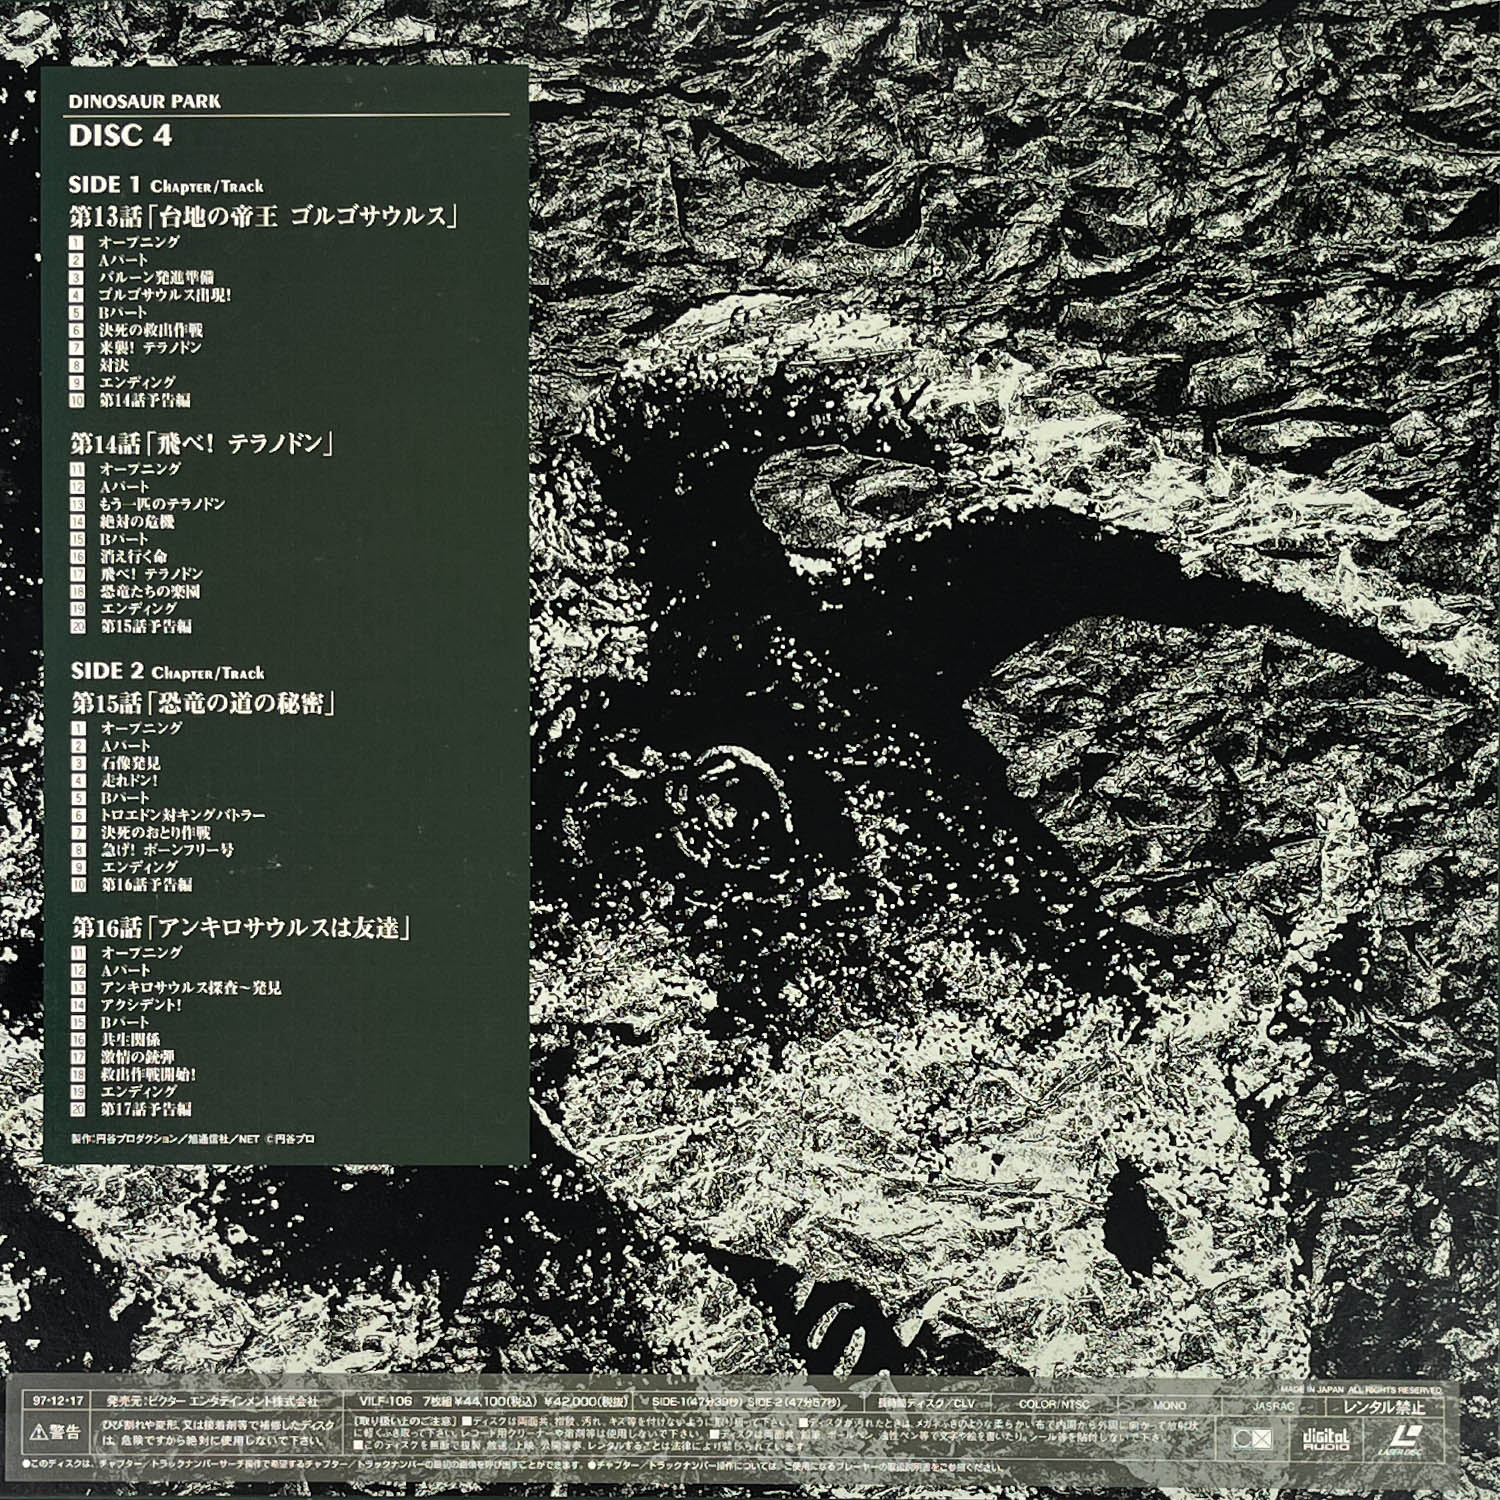Click track 17 '飛べ! テラノドン' on Side 1

(x=151, y=574)
